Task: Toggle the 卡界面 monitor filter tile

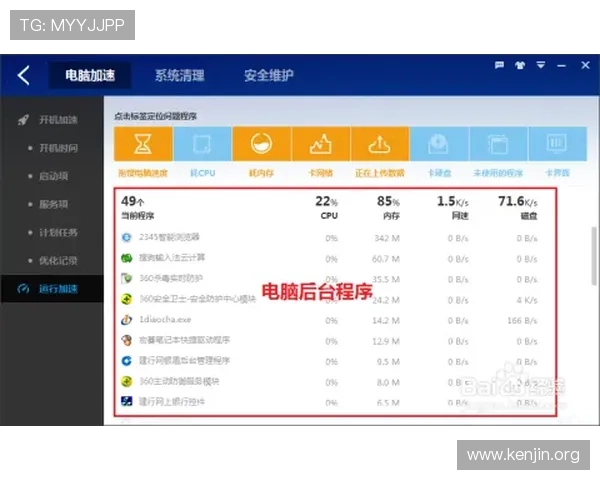Action: point(558,144)
